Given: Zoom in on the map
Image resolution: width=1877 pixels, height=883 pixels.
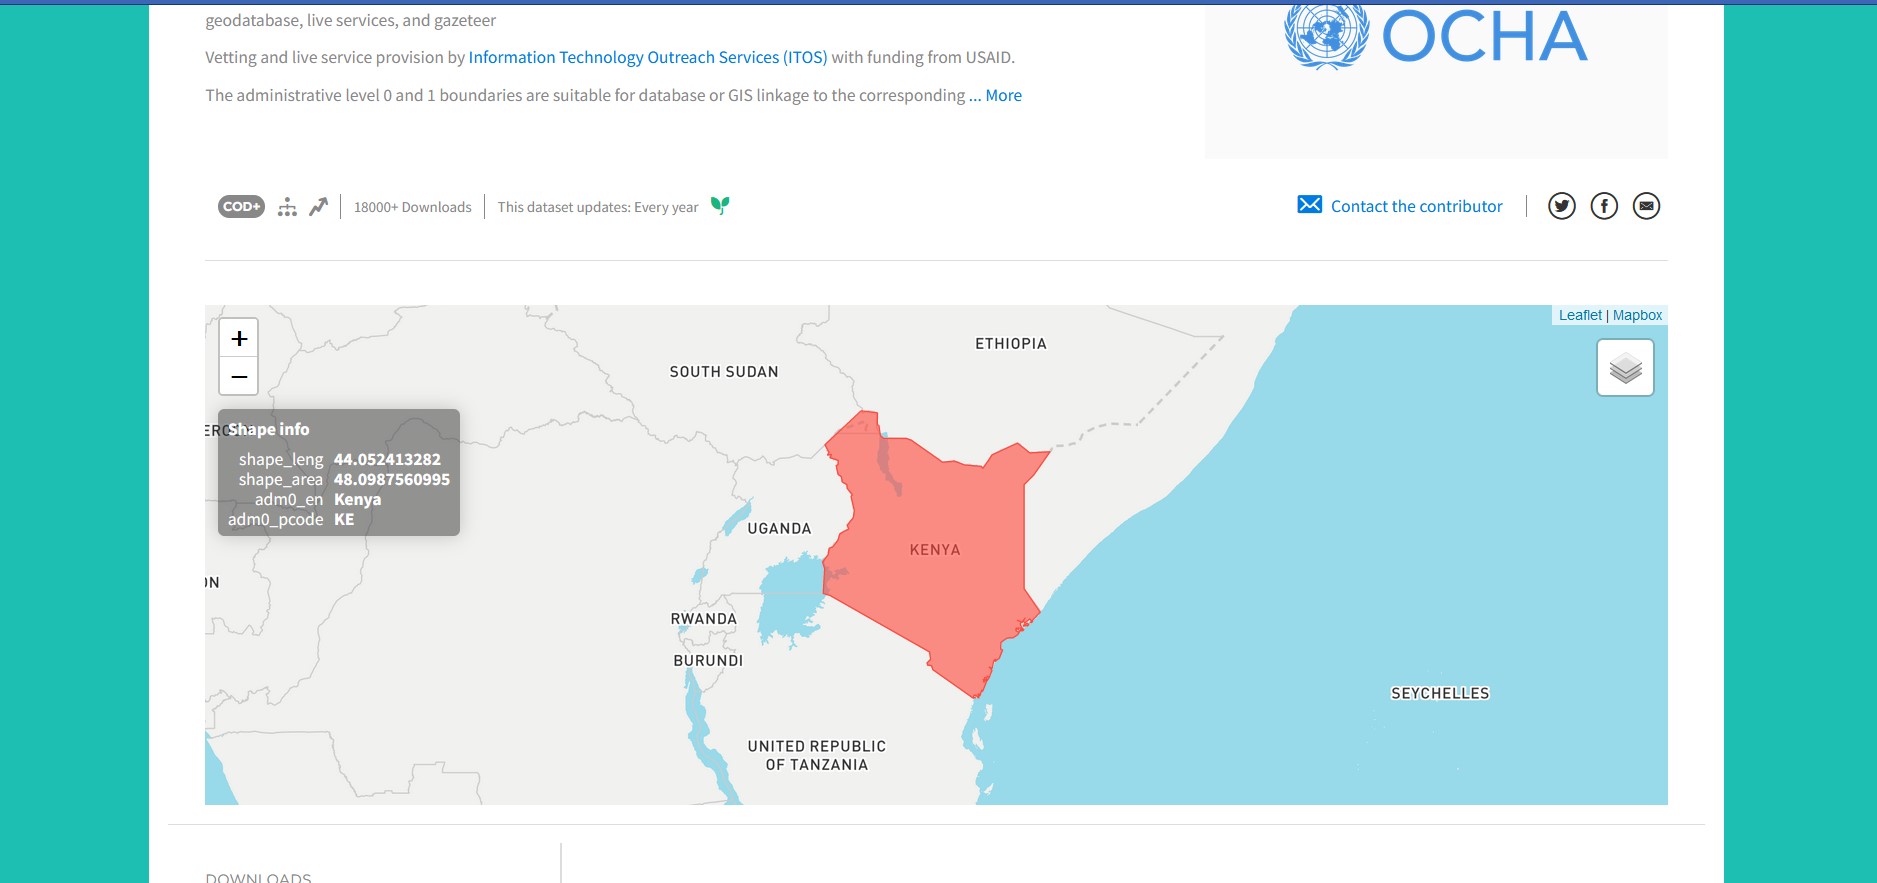Looking at the screenshot, I should tap(239, 339).
